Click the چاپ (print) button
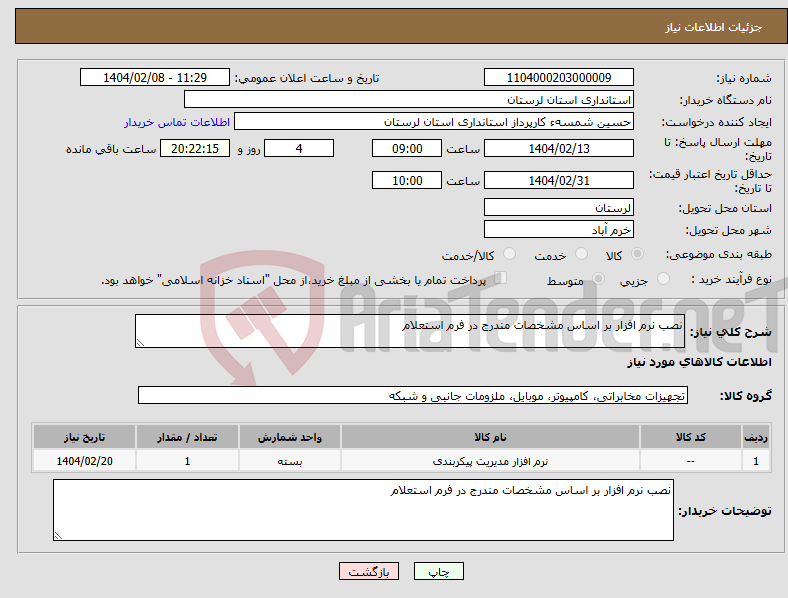788x598 pixels. click(438, 571)
